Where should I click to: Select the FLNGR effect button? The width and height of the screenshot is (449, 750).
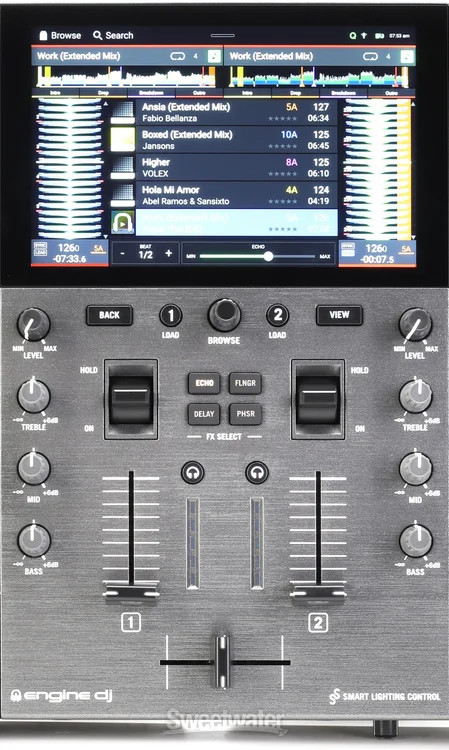tap(245, 383)
